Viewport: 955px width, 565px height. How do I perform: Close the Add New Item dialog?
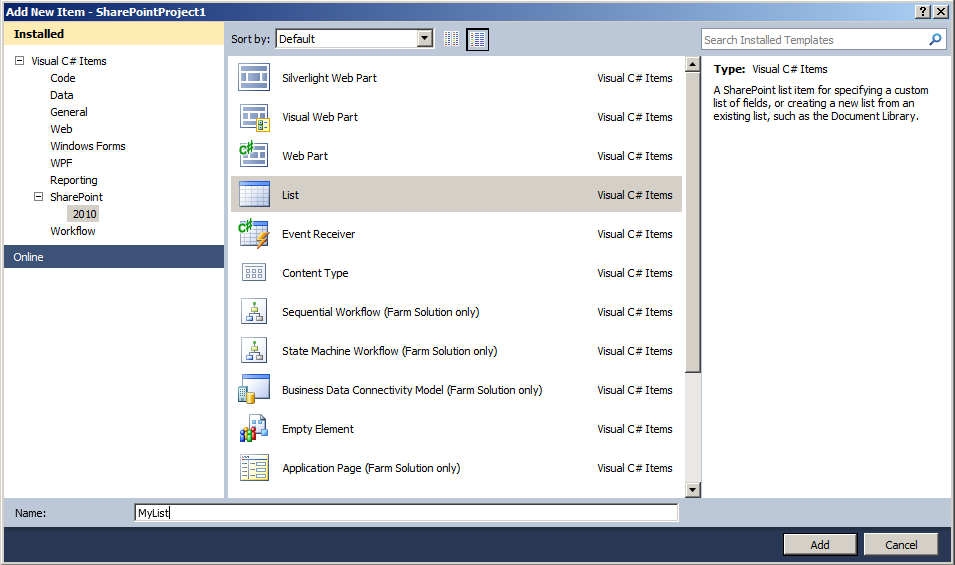941,12
